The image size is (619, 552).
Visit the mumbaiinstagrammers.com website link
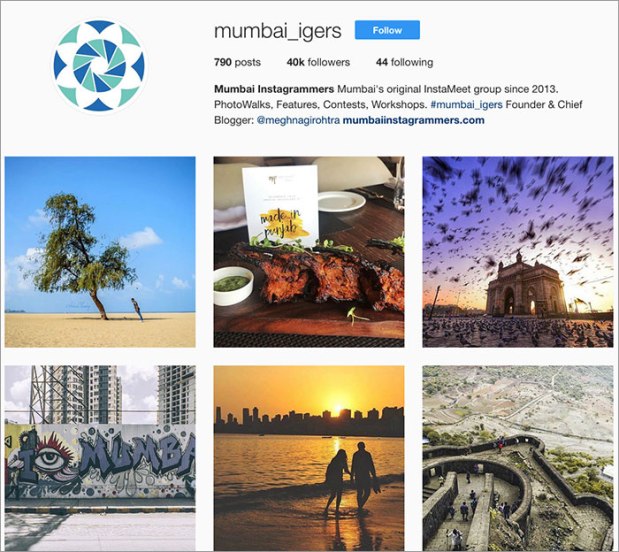(x=413, y=120)
